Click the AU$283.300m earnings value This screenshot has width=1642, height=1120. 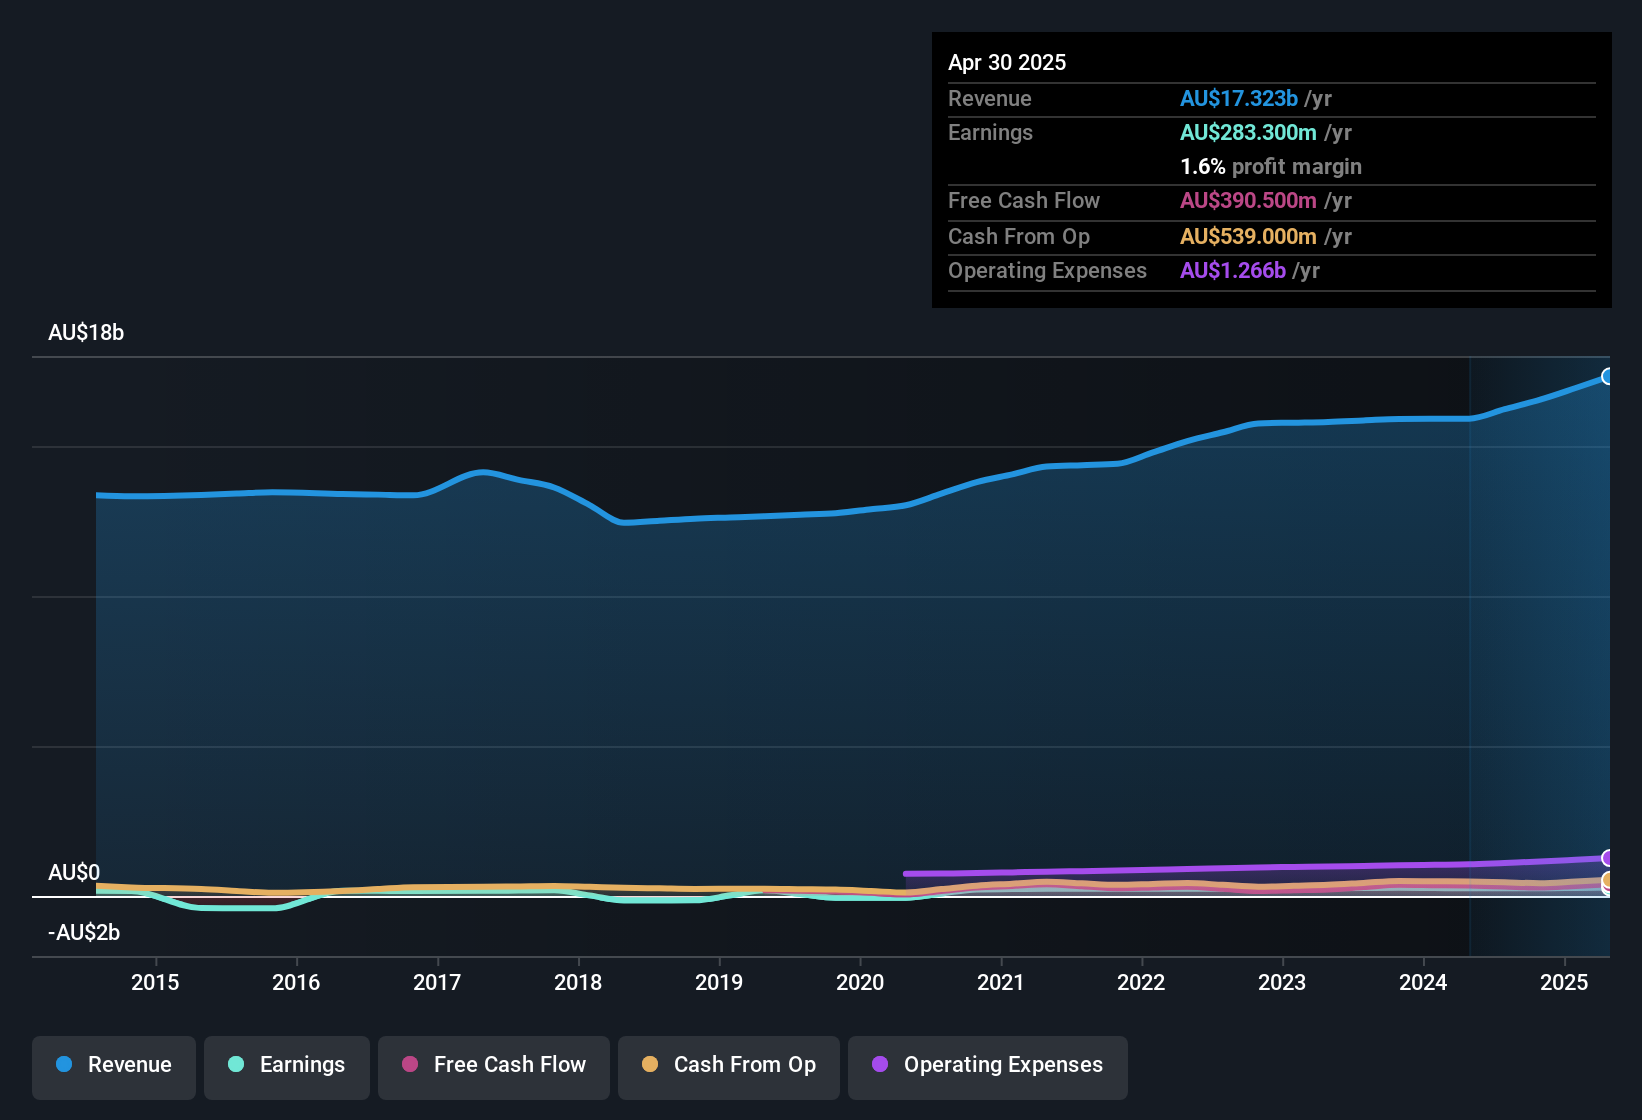point(1248,132)
